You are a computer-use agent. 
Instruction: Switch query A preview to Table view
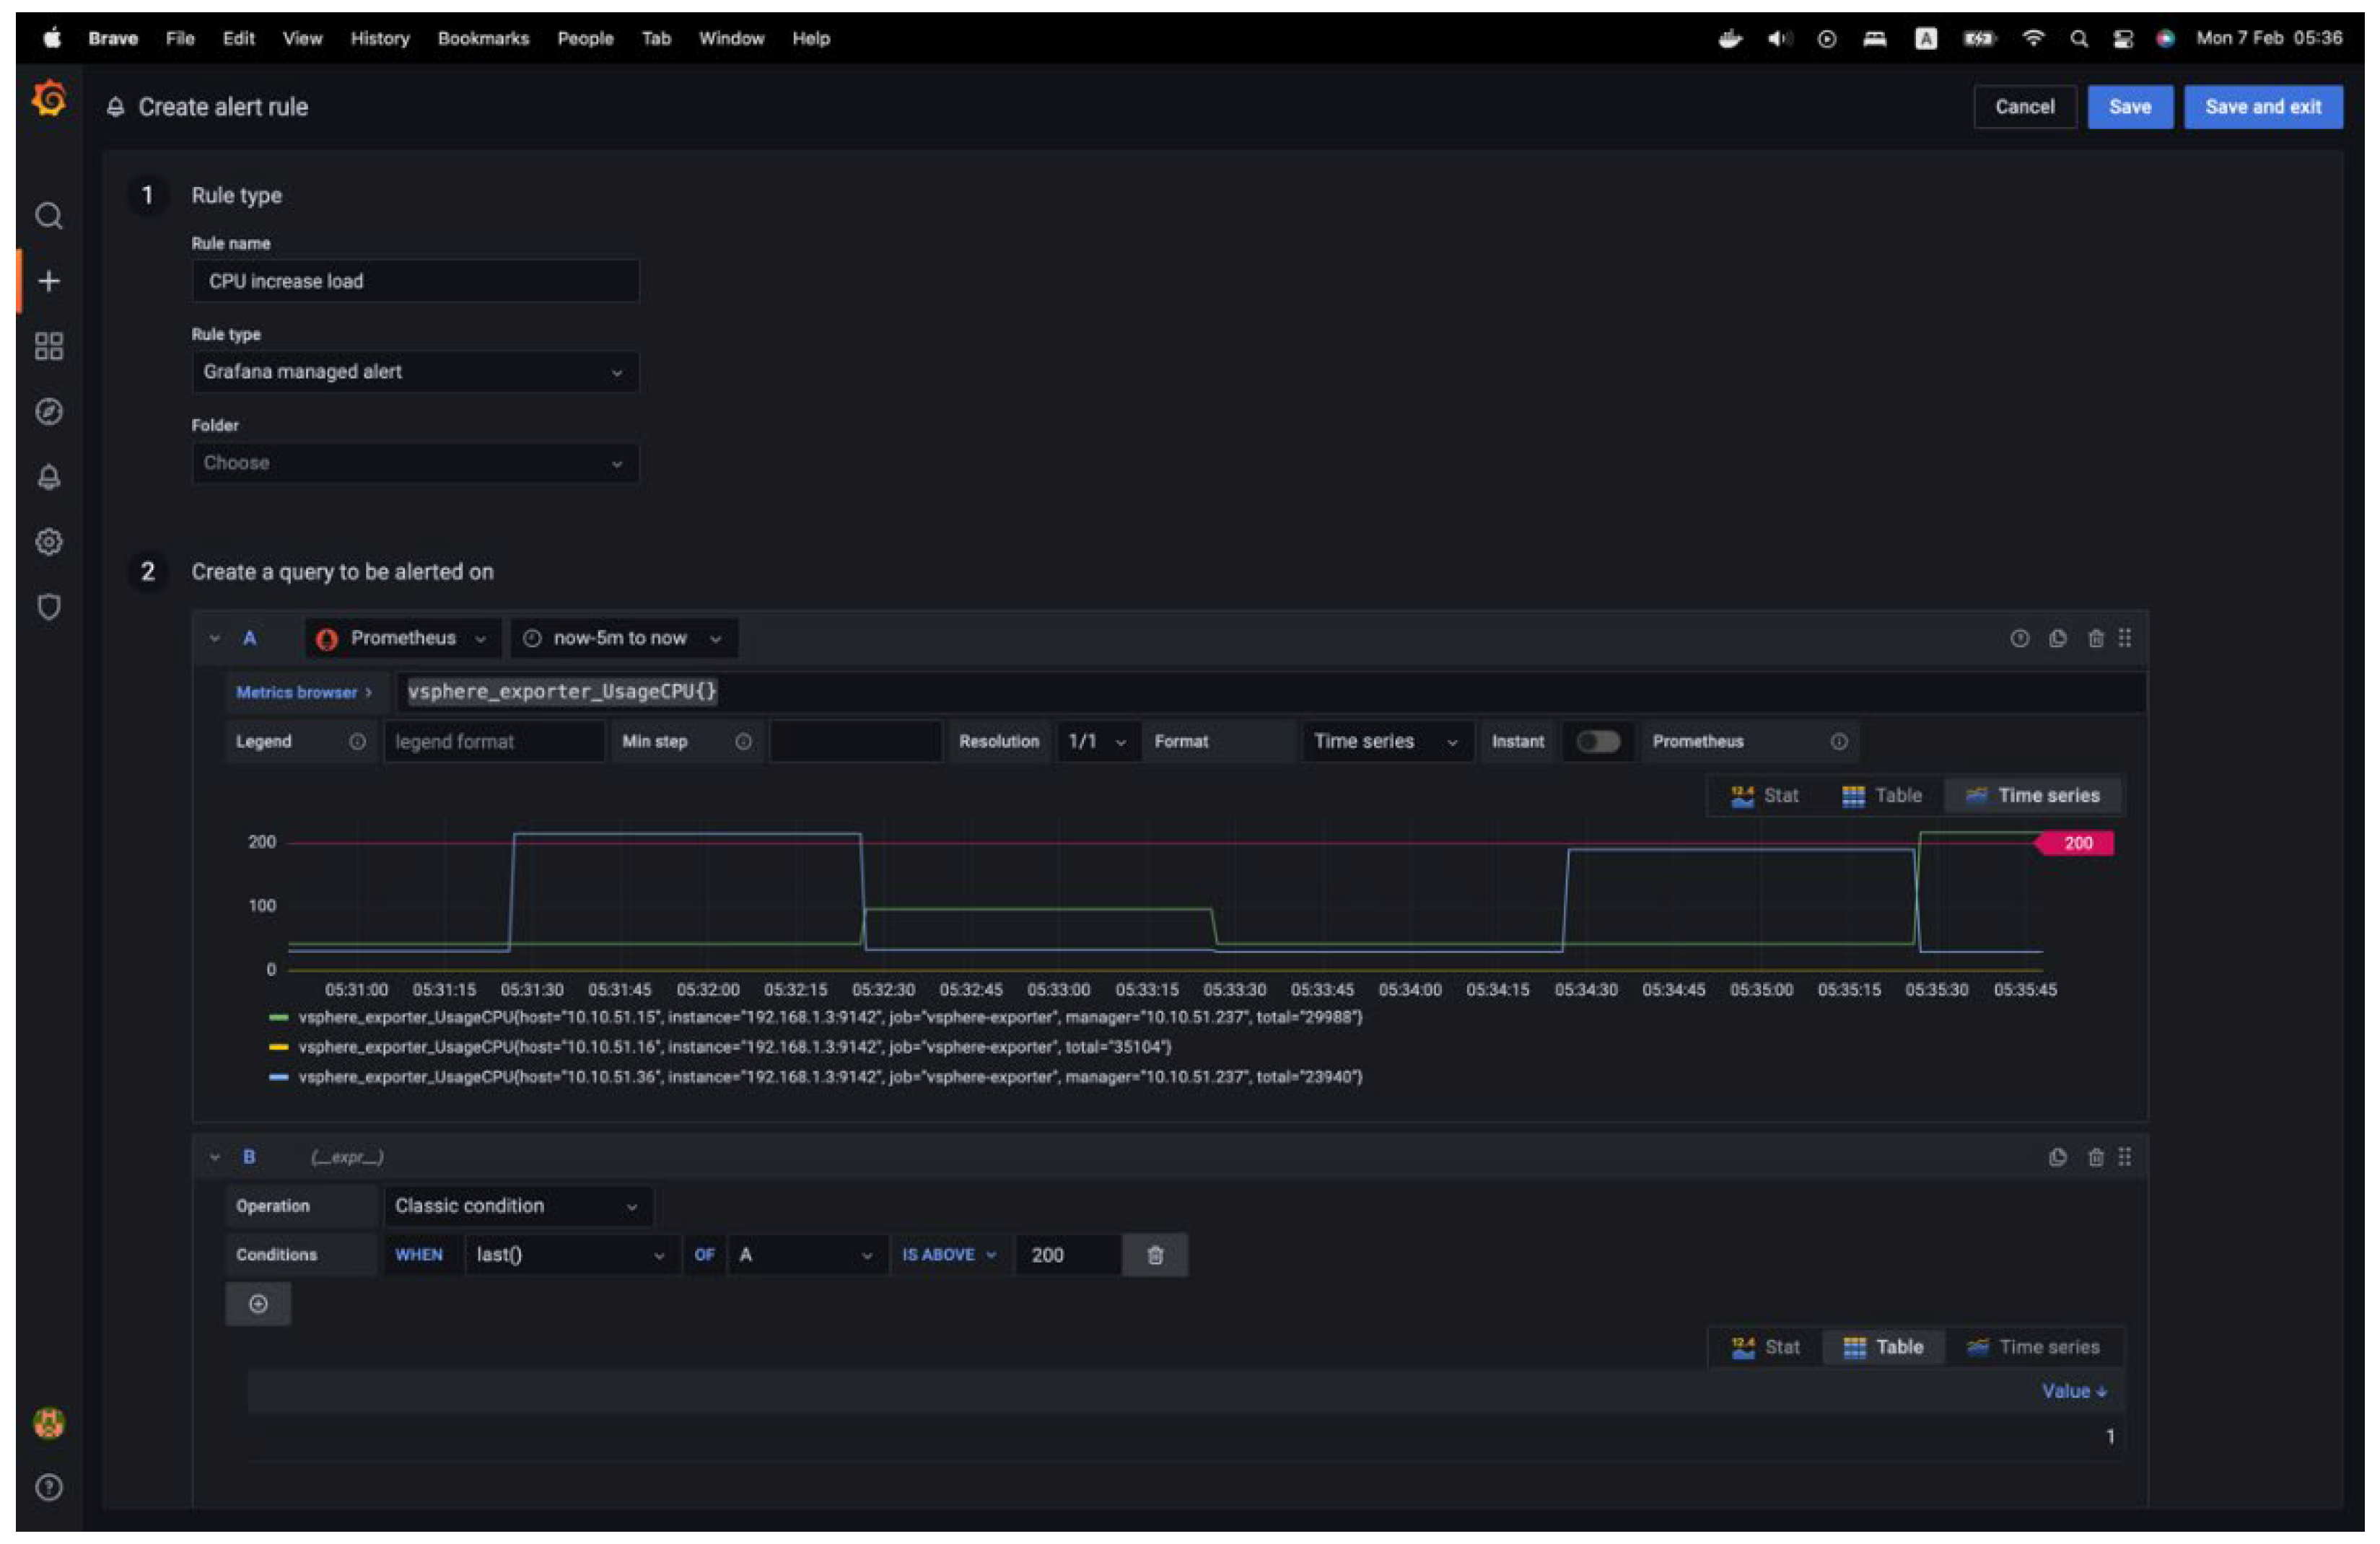[1882, 796]
